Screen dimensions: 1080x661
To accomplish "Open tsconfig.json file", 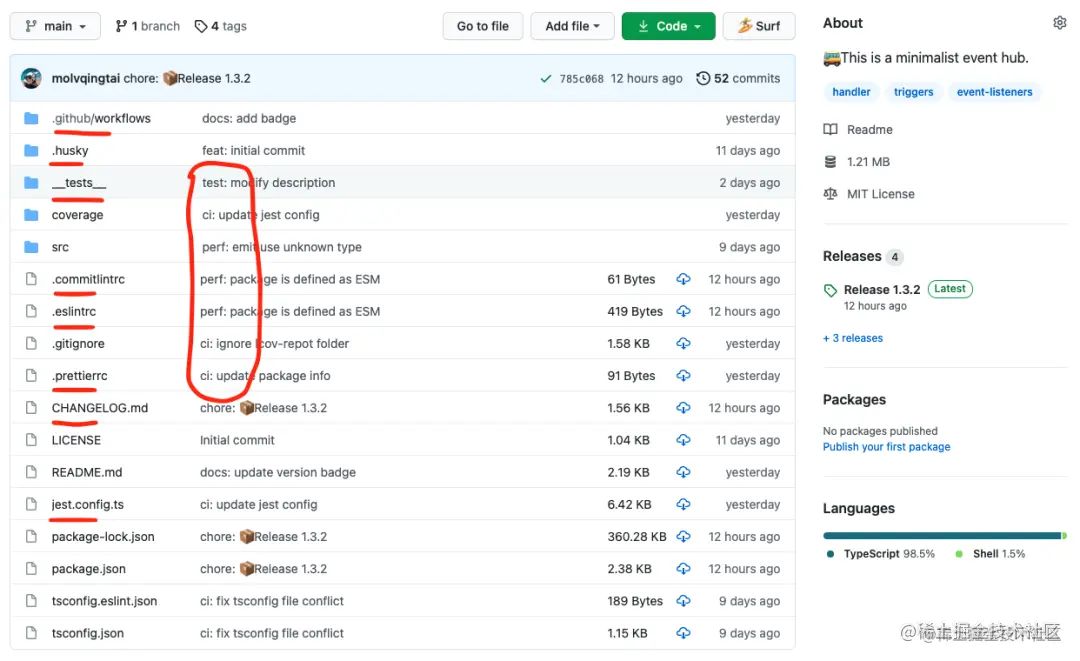I will click(x=87, y=633).
